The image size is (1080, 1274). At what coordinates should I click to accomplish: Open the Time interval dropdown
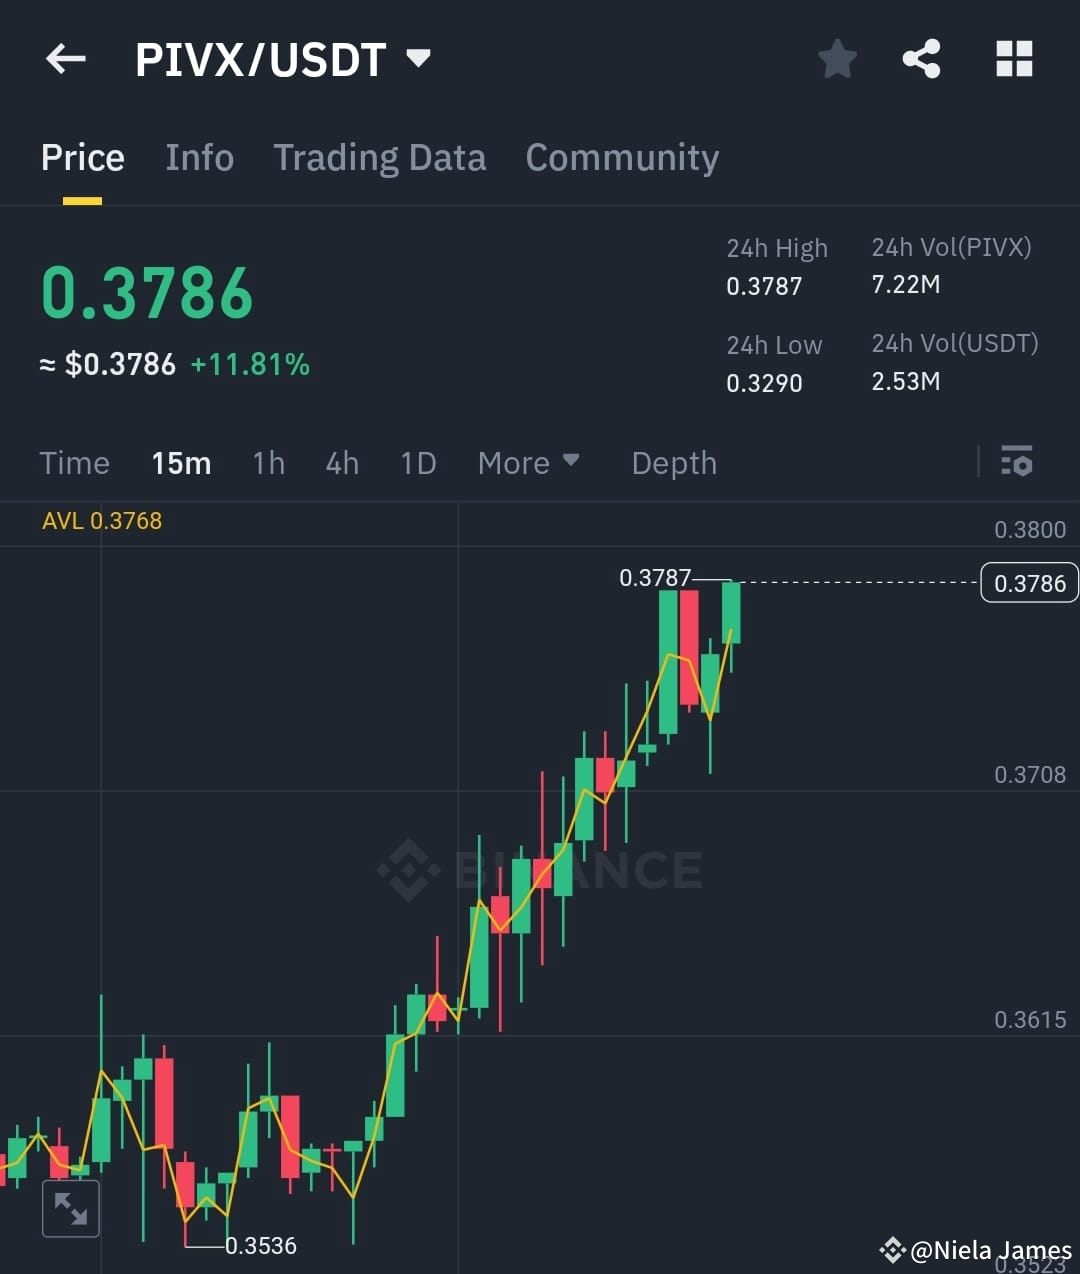(x=74, y=462)
